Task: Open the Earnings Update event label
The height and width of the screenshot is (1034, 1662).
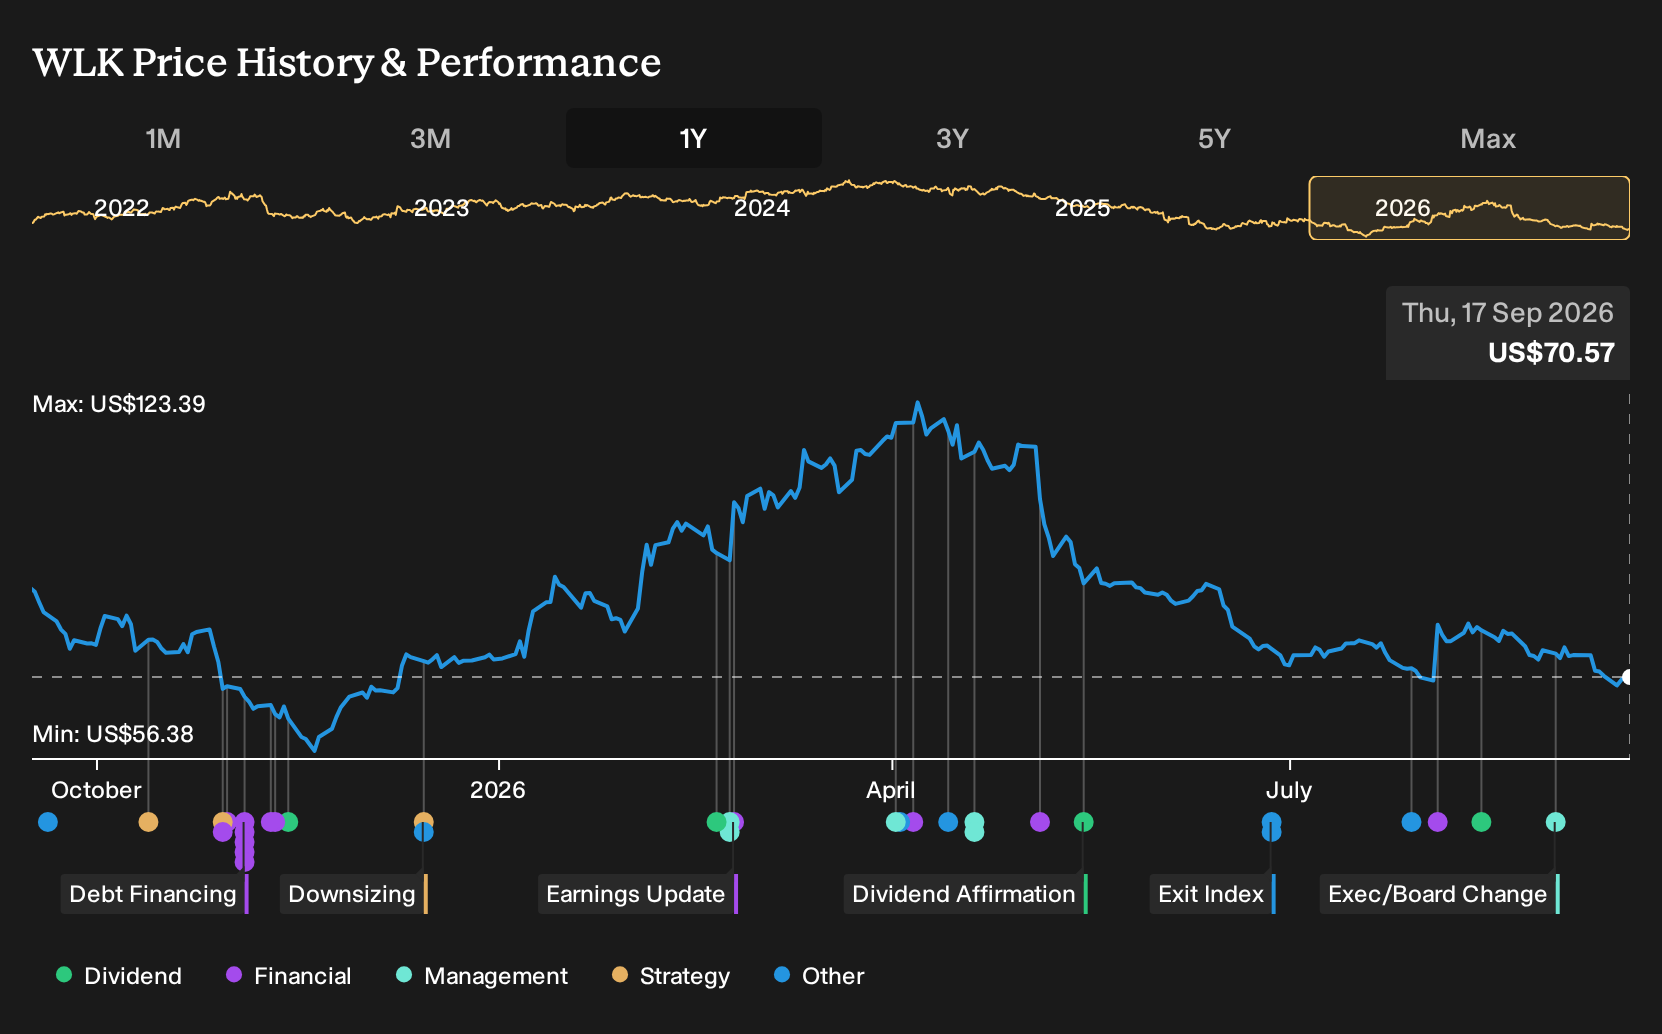Action: point(637,894)
